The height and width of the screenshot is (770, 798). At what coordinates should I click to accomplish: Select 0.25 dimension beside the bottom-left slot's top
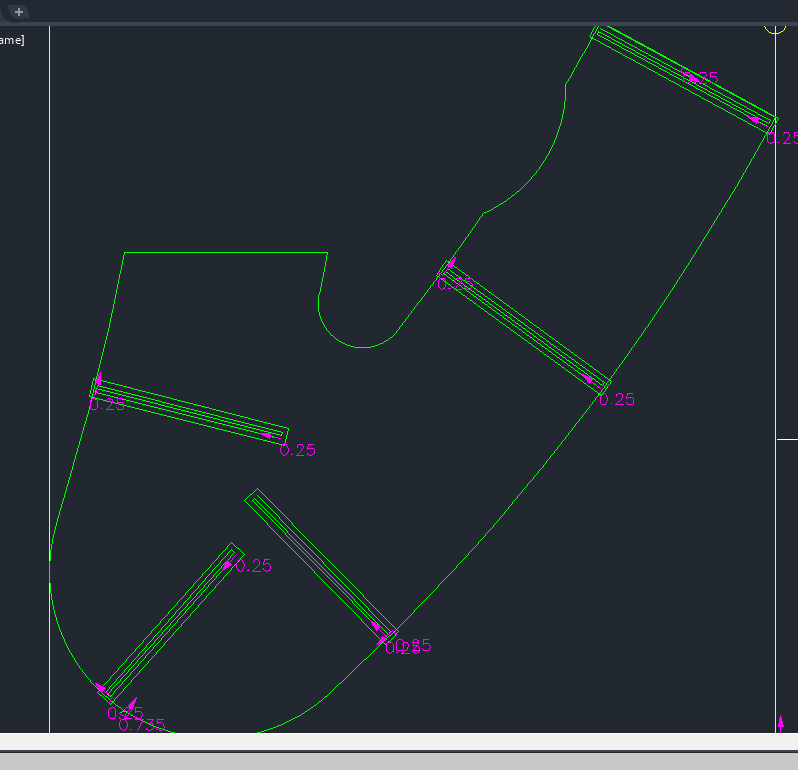tap(254, 566)
